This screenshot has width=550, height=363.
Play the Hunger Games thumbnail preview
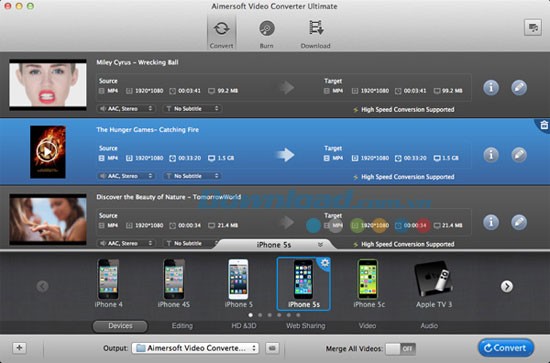[x=47, y=152]
